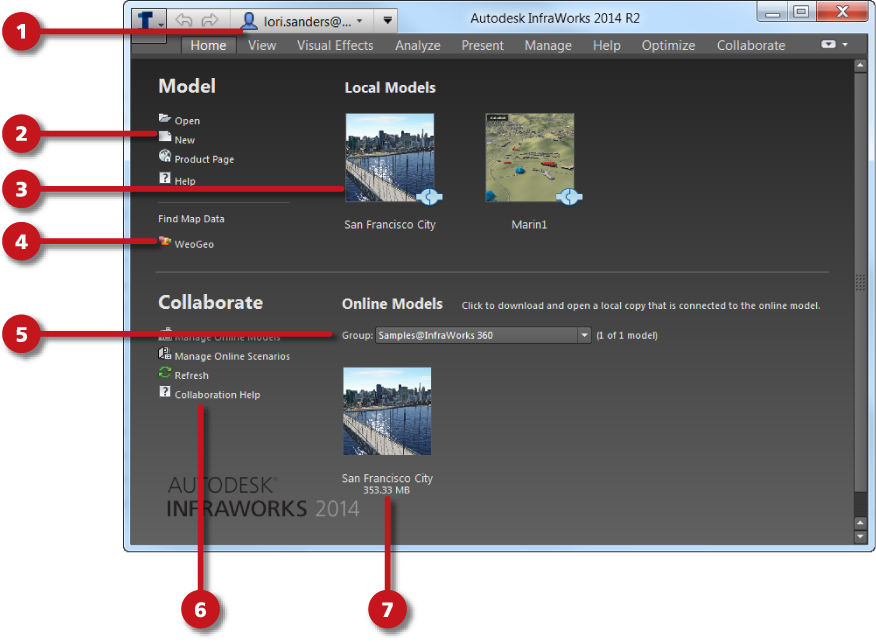The width and height of the screenshot is (876, 642).
Task: Click sync badge on local San Francisco City
Action: (x=430, y=197)
